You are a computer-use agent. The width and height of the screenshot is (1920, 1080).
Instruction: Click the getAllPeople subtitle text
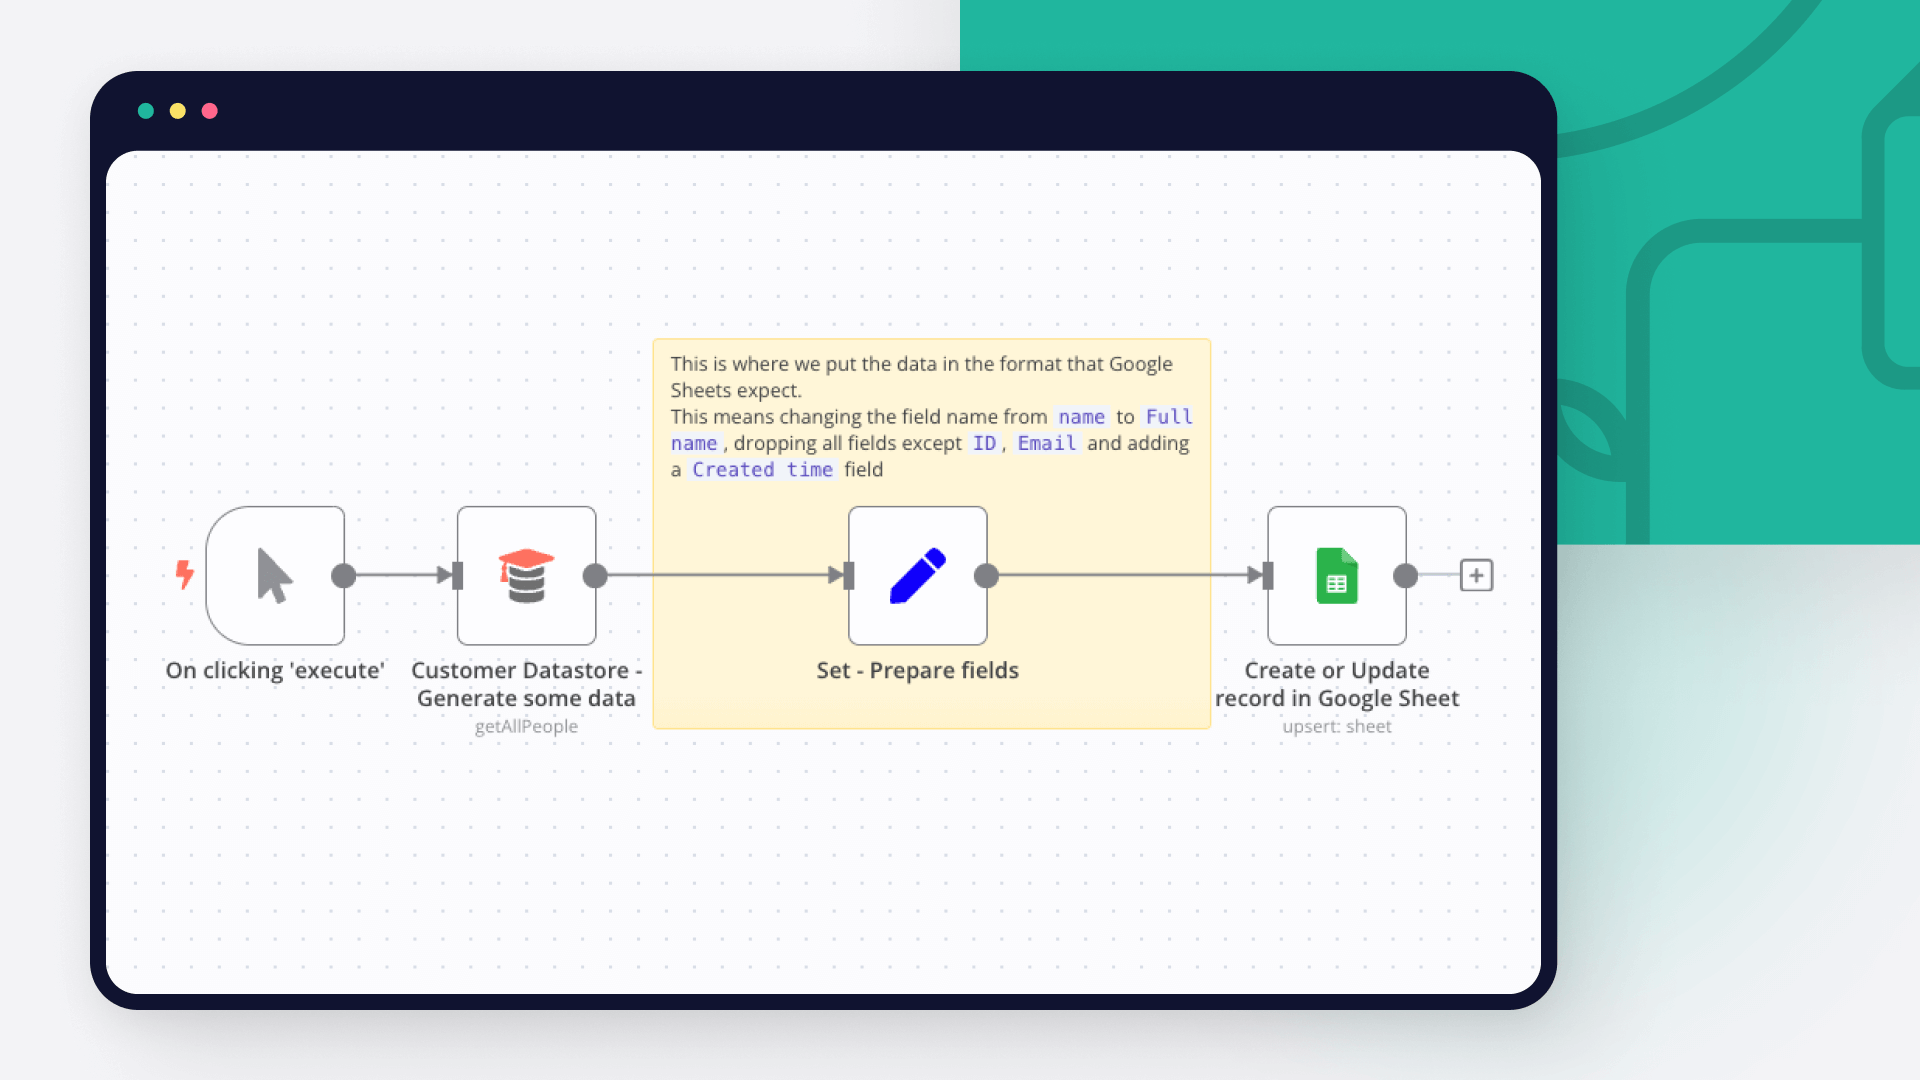point(527,726)
